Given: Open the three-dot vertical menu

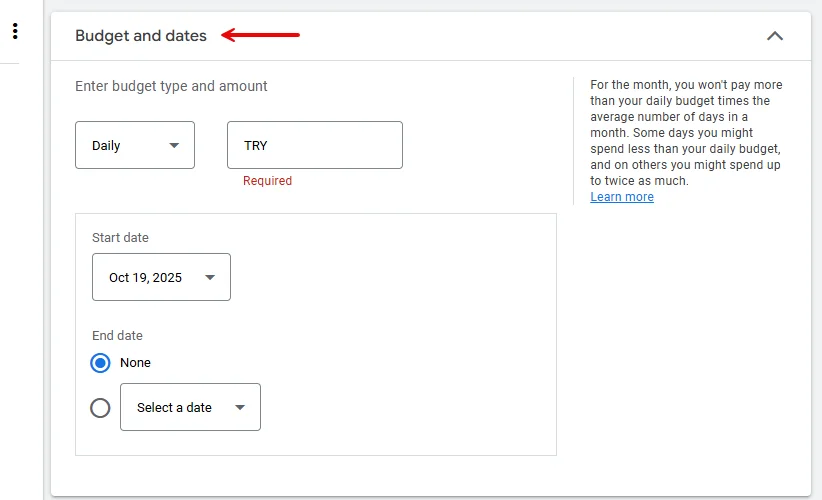Looking at the screenshot, I should click(15, 31).
